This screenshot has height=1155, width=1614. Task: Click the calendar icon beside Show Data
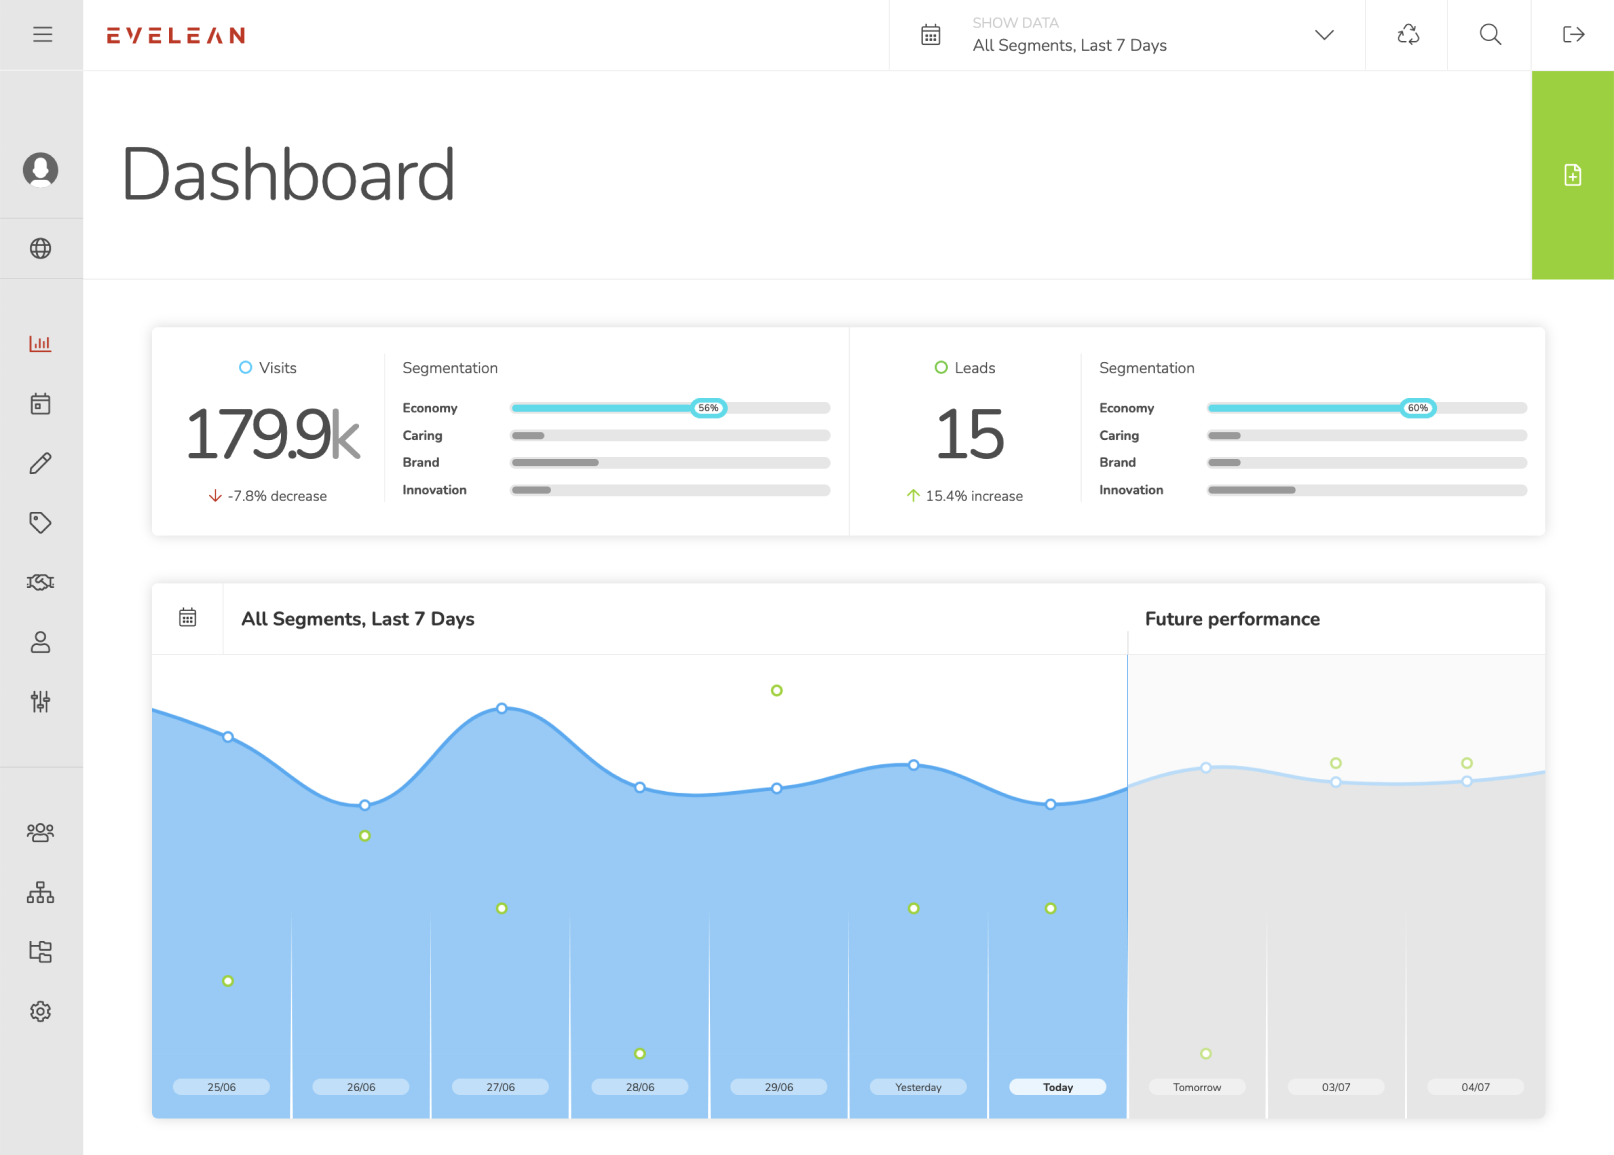click(x=931, y=35)
